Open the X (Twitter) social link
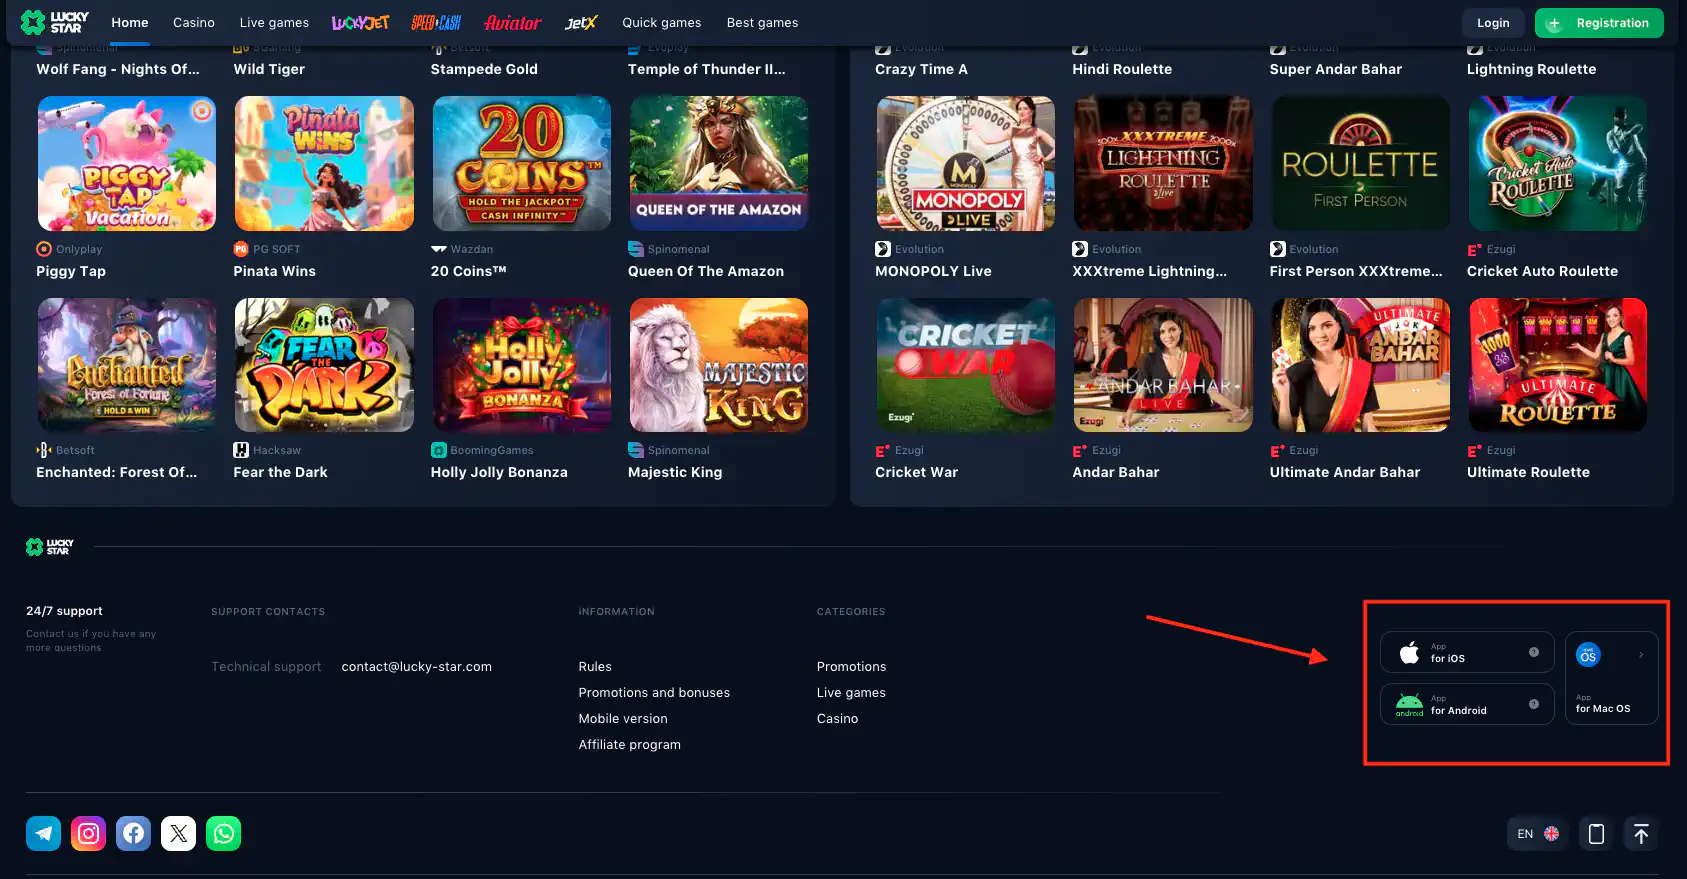 coord(178,833)
